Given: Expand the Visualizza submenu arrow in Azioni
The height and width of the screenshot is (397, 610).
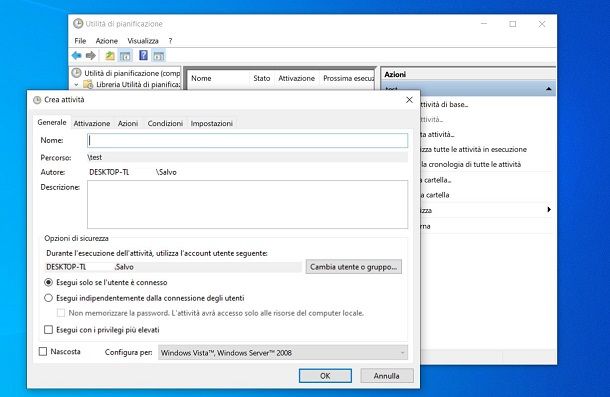Looking at the screenshot, I should point(549,209).
